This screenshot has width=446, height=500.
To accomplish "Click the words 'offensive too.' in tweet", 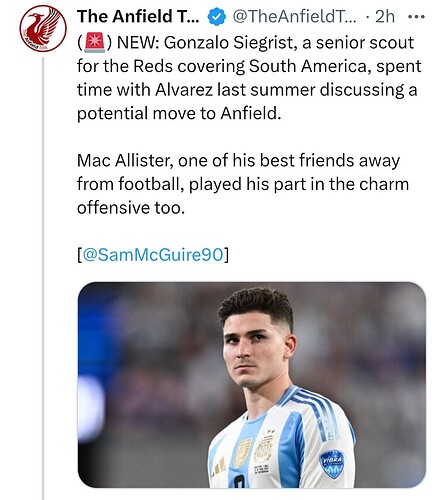I will (x=131, y=208).
